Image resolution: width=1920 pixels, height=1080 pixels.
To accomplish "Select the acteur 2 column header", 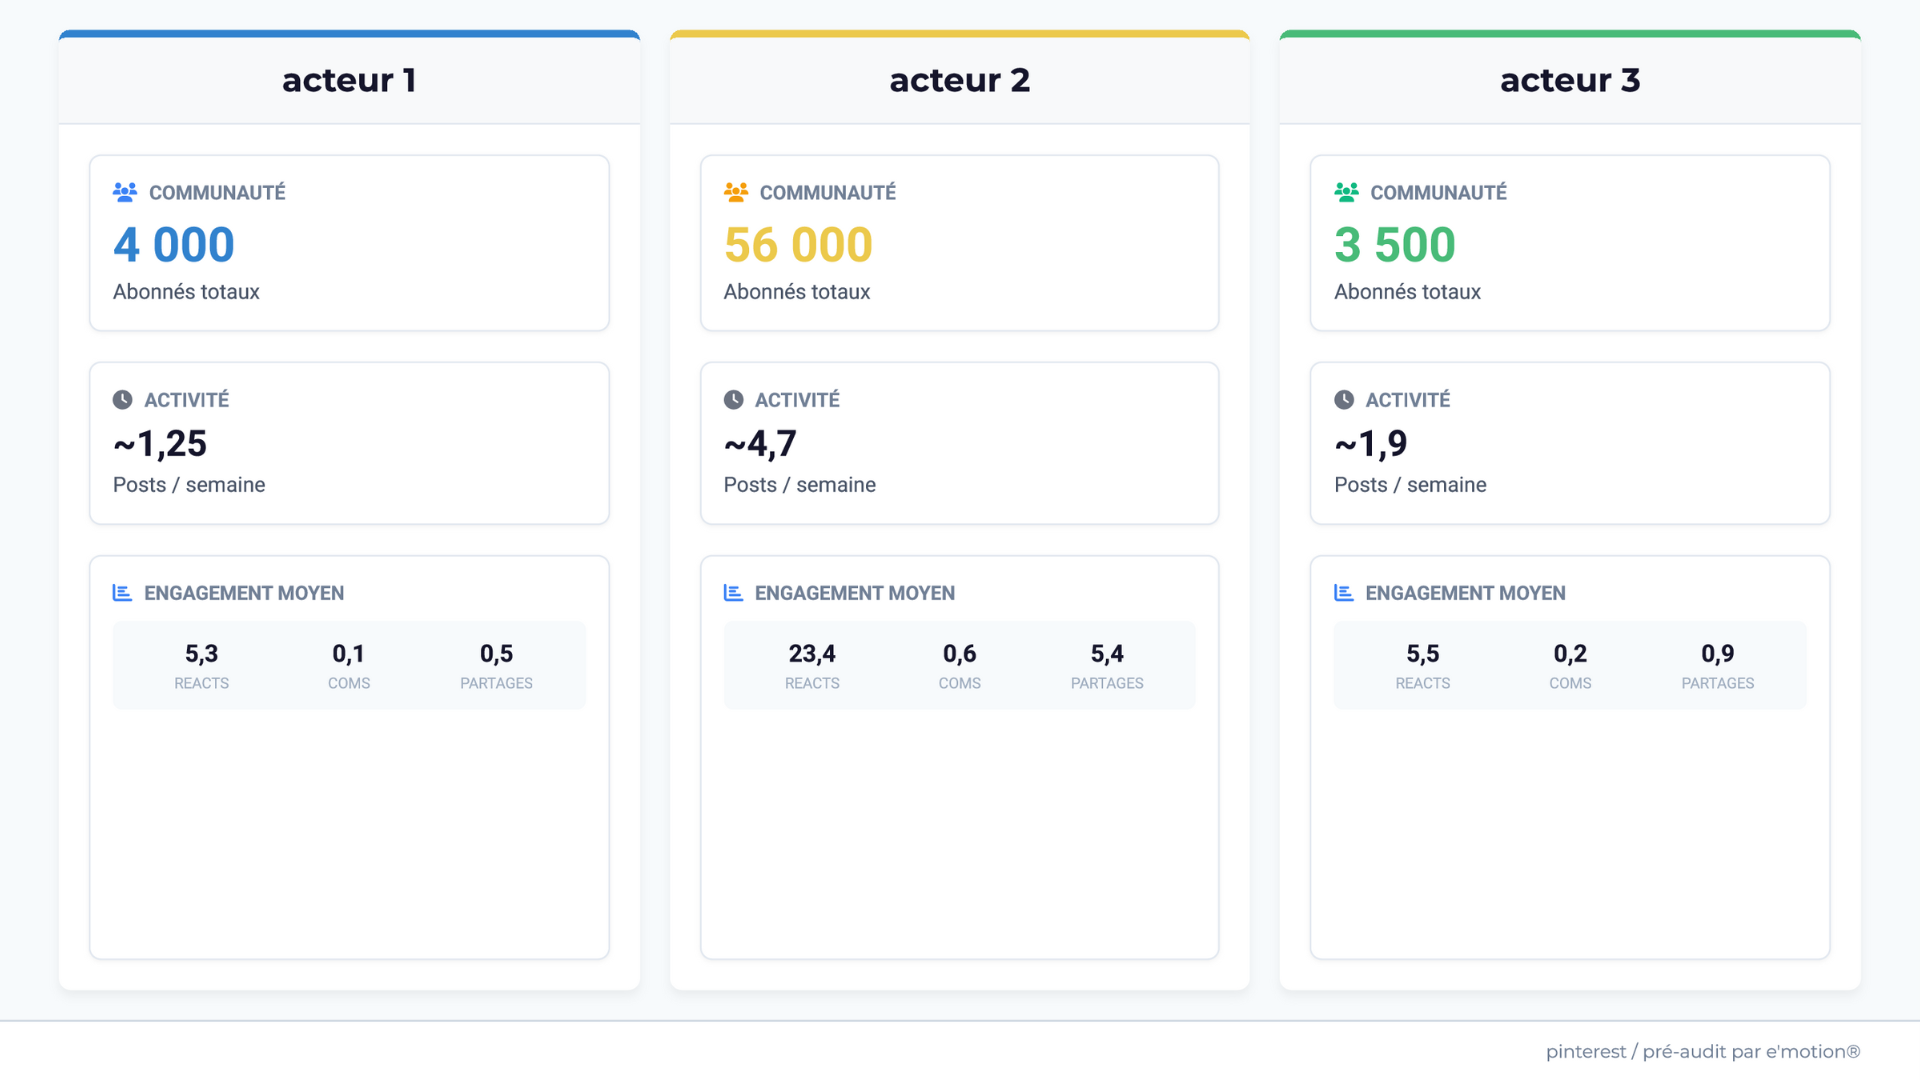I will (959, 80).
